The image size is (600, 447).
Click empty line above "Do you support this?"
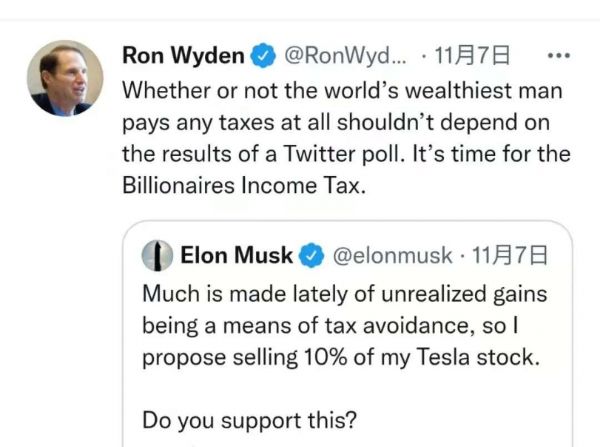[x=340, y=388]
